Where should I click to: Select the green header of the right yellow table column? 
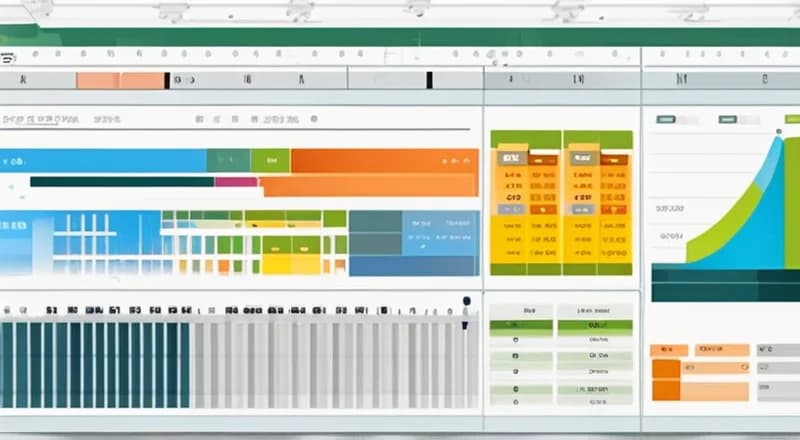pos(597,139)
